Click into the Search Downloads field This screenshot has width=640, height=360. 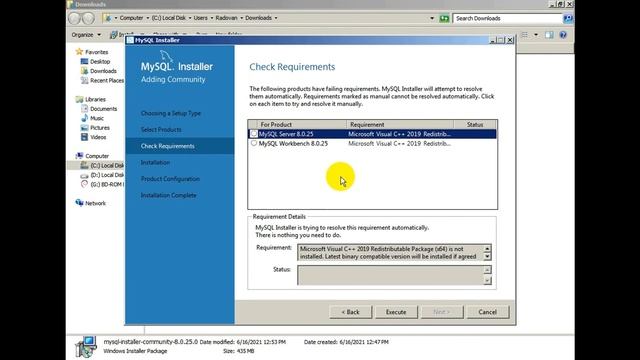click(x=508, y=18)
